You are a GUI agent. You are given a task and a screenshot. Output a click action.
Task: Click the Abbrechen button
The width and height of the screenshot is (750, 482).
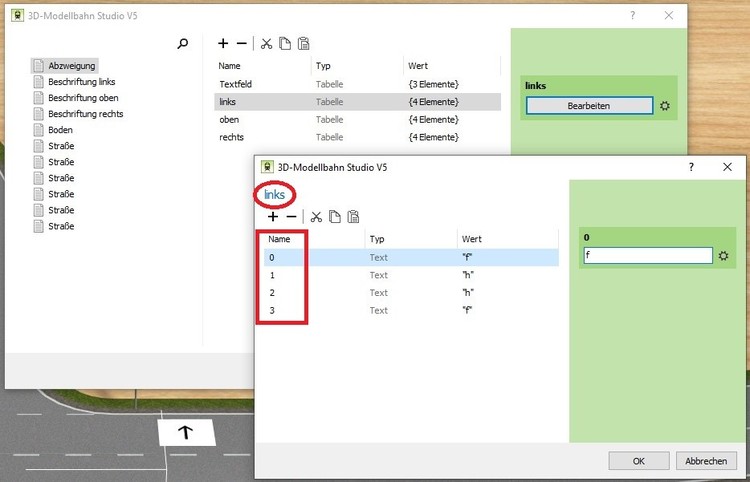706,461
